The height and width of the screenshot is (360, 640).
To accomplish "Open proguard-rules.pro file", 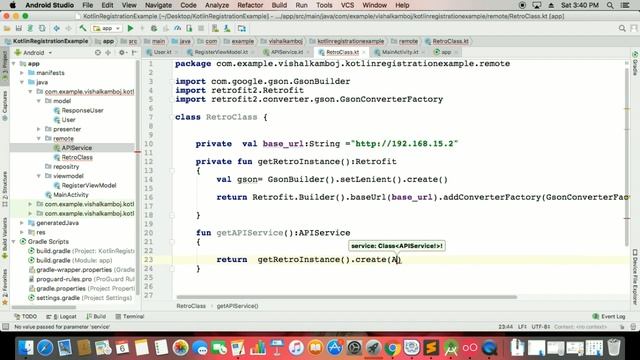I will (x=81, y=280).
